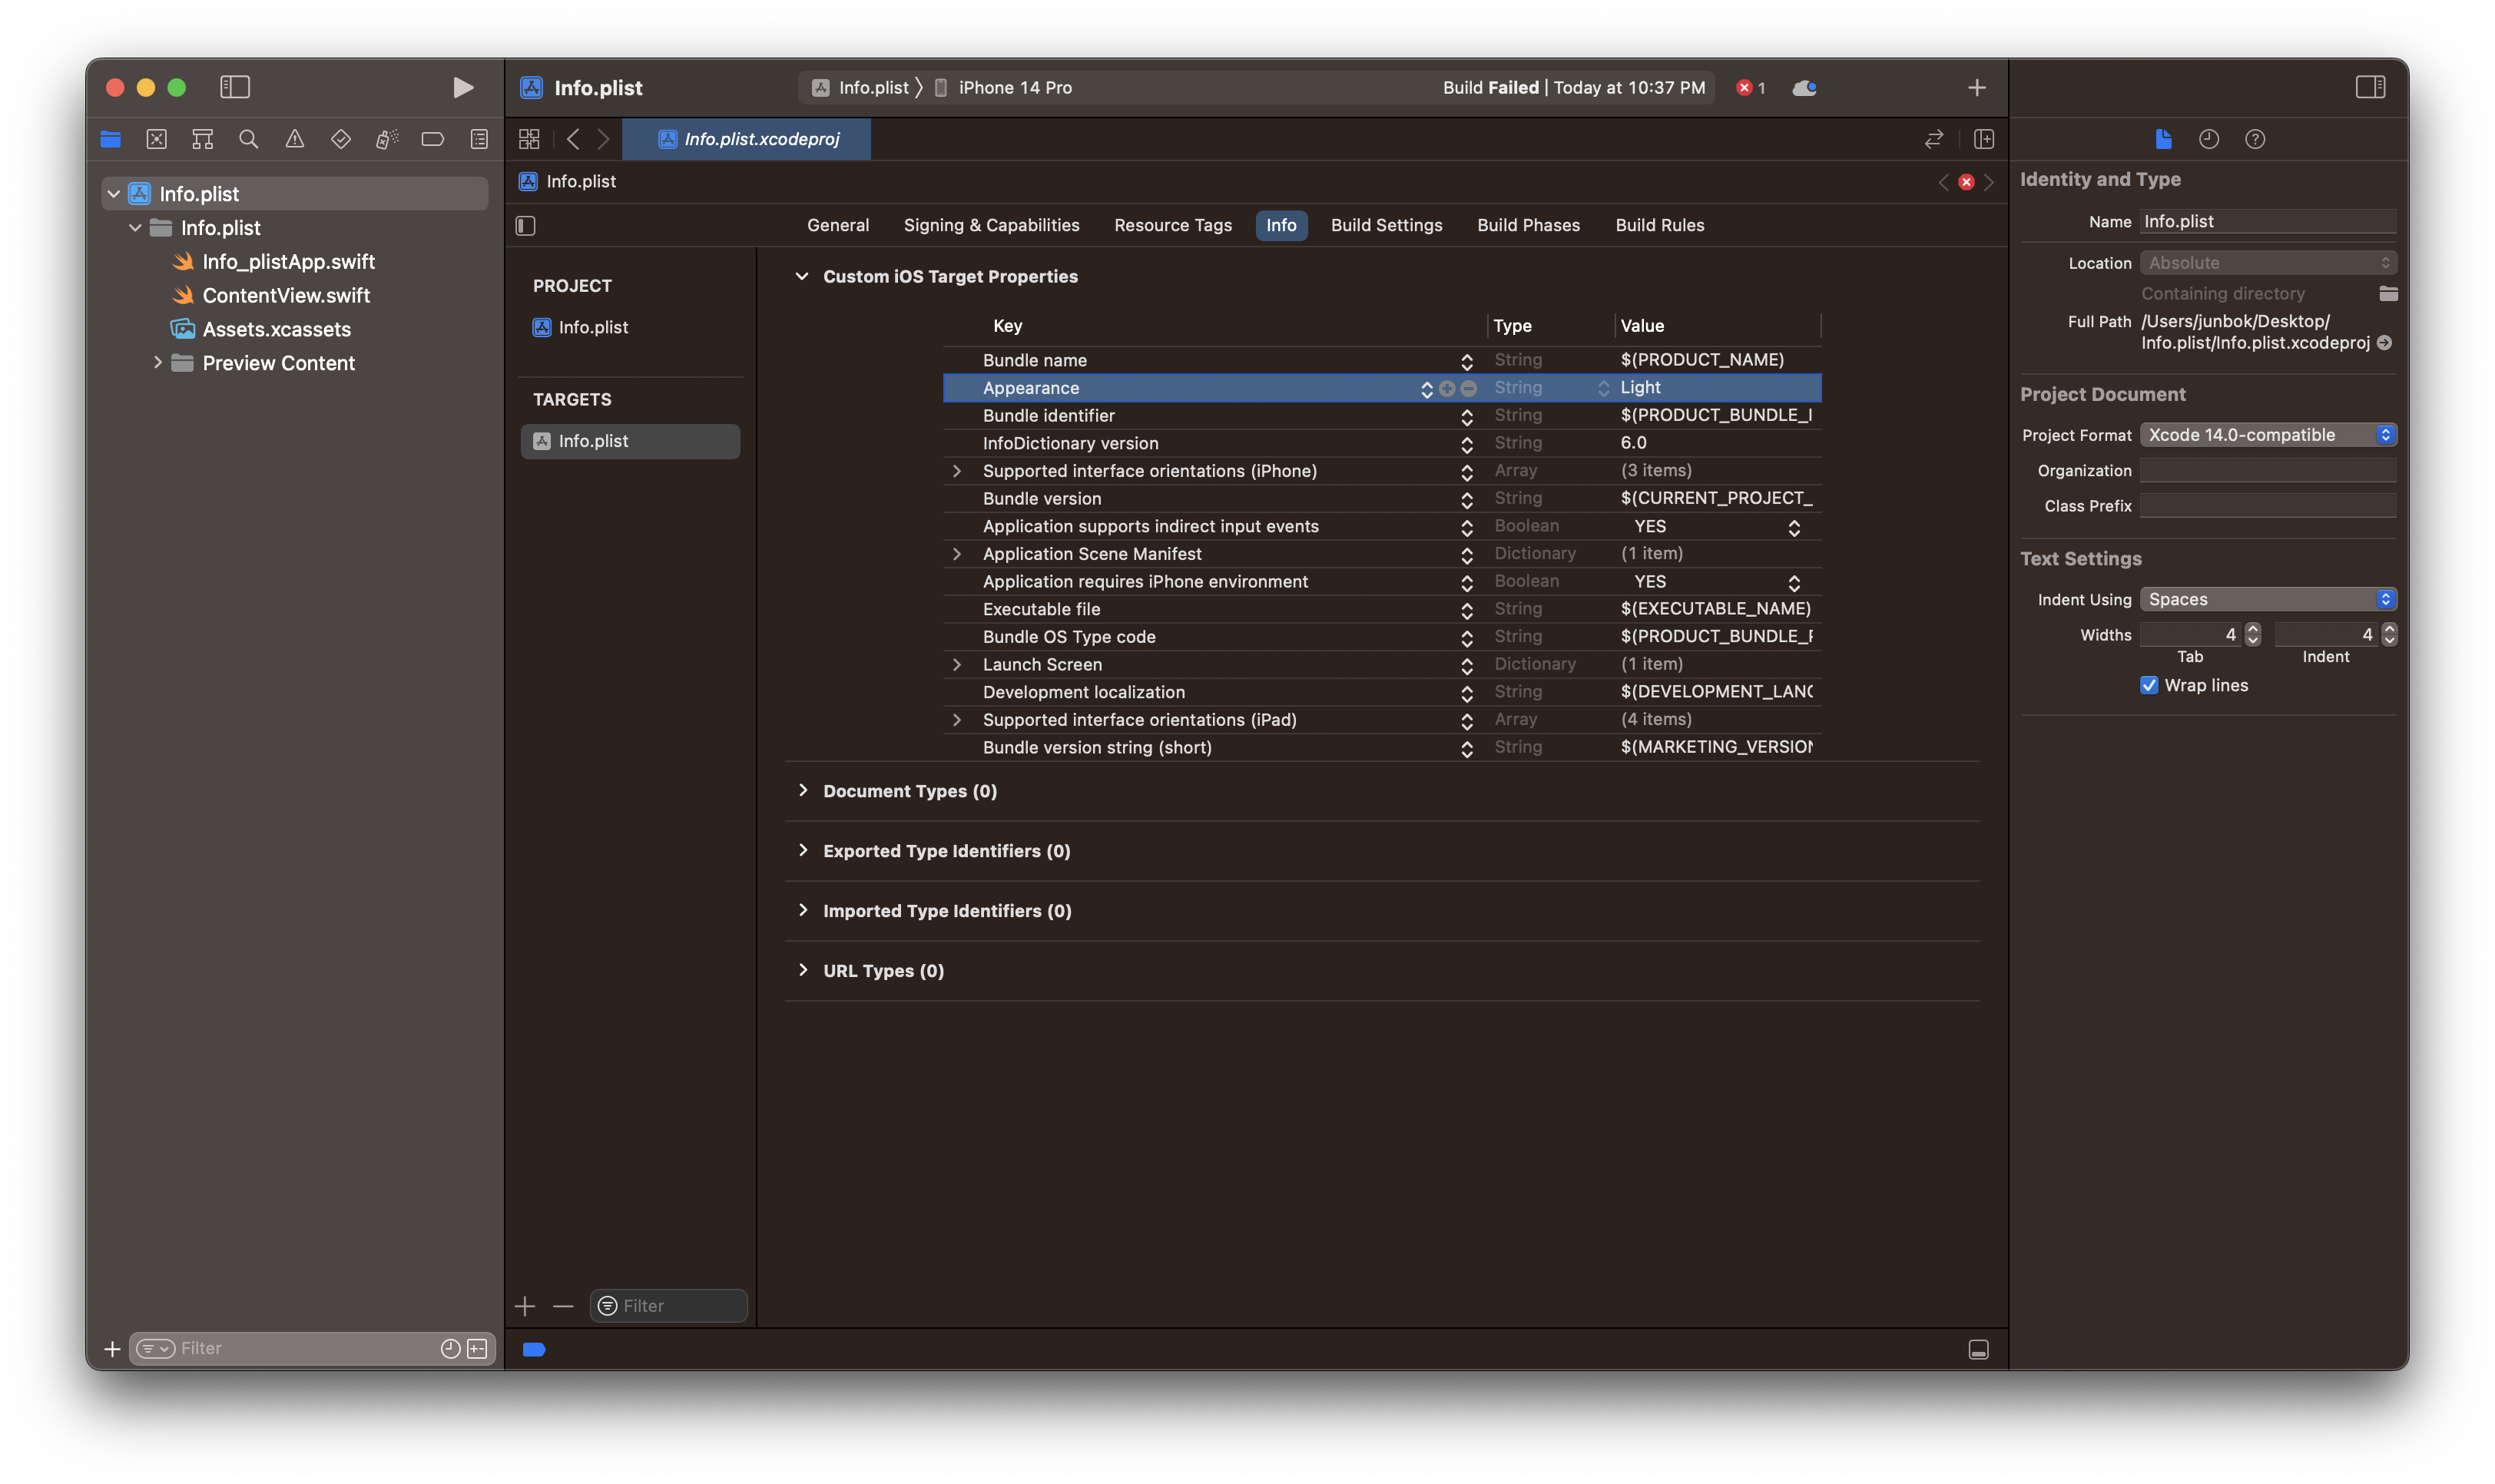
Task: Open the Find navigator magnifier icon
Action: (x=249, y=139)
